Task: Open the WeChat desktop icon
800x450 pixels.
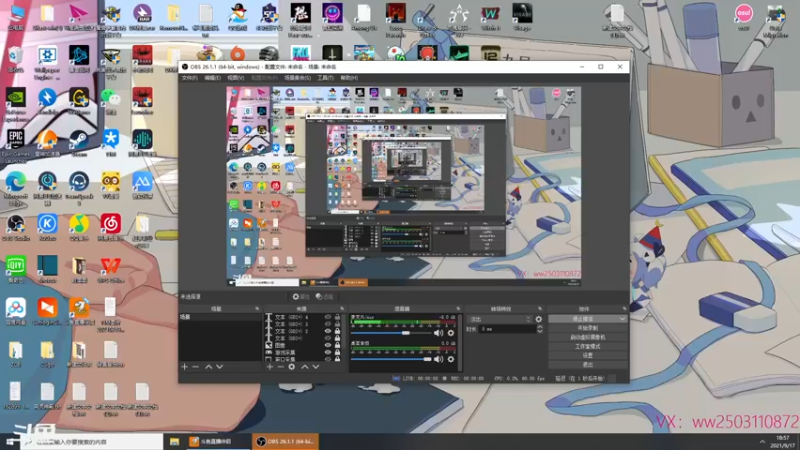Action: (x=111, y=100)
